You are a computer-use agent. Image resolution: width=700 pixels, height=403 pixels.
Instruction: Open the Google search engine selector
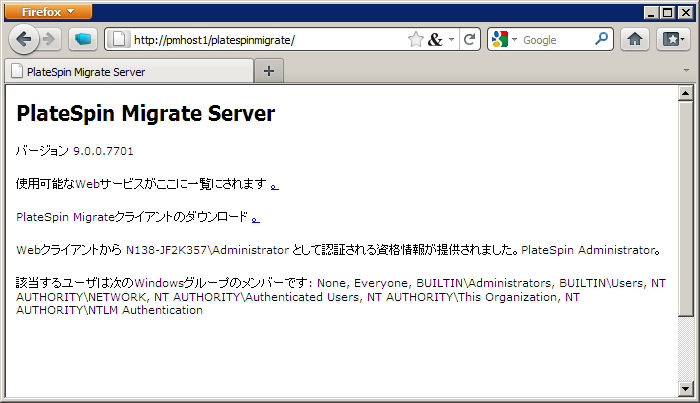click(x=504, y=40)
